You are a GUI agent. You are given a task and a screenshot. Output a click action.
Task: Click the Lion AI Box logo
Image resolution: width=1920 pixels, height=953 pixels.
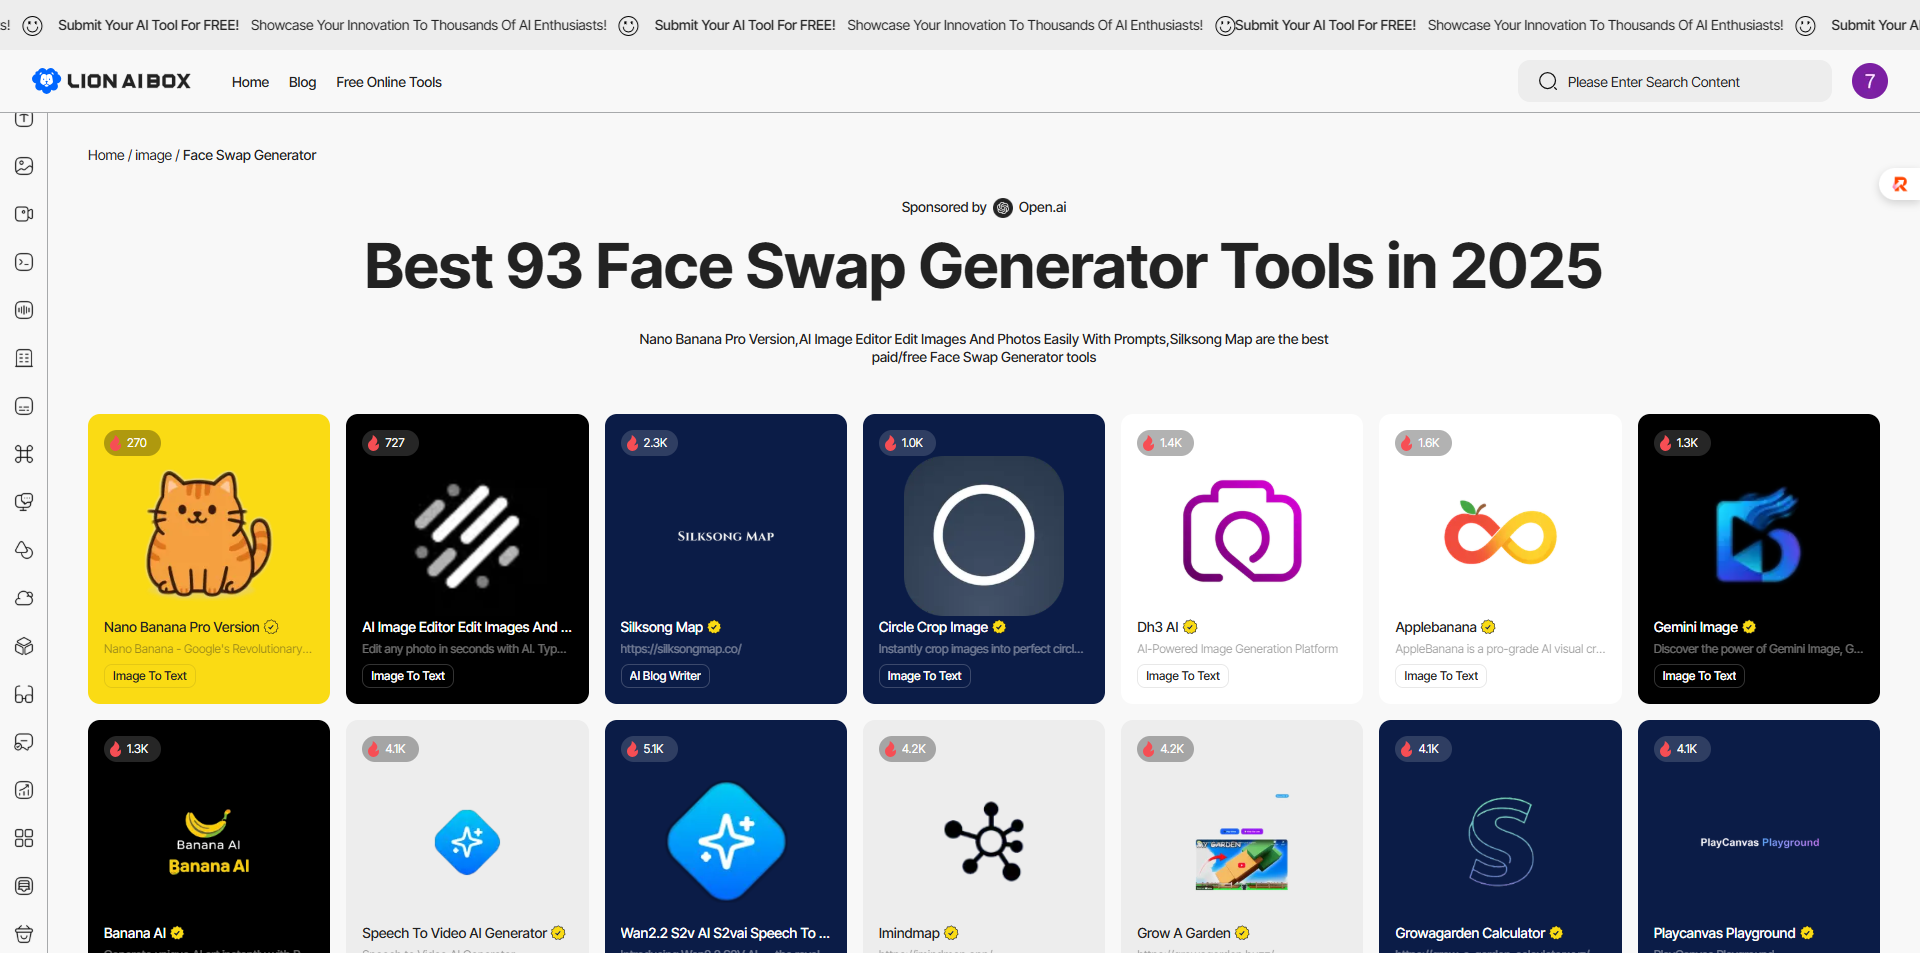111,81
